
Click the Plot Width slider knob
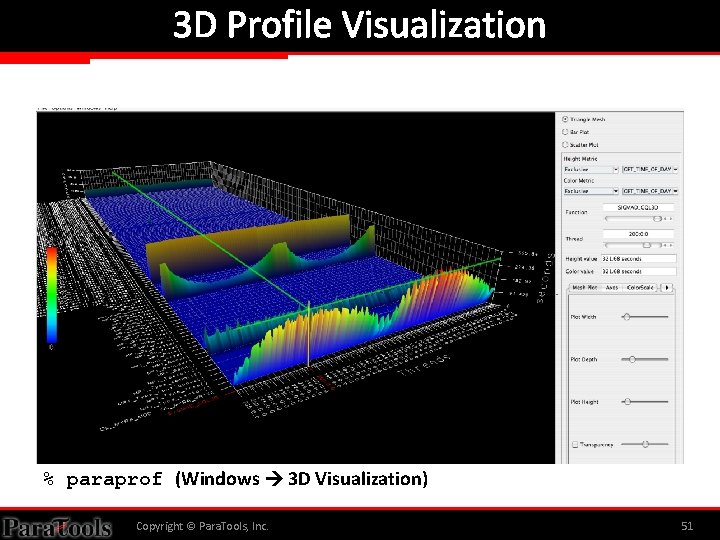[626, 317]
